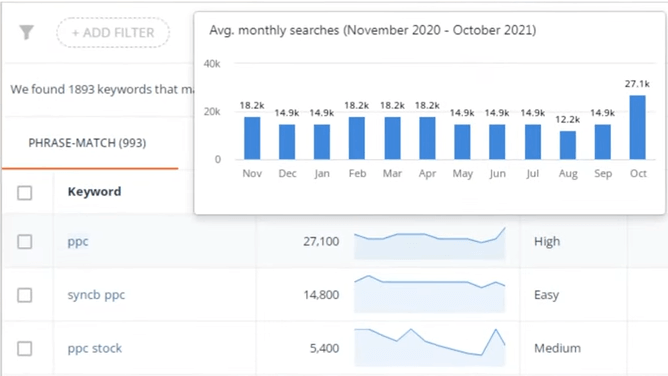Open the syncb ppc keyword link
This screenshot has width=668, height=376.
[96, 295]
